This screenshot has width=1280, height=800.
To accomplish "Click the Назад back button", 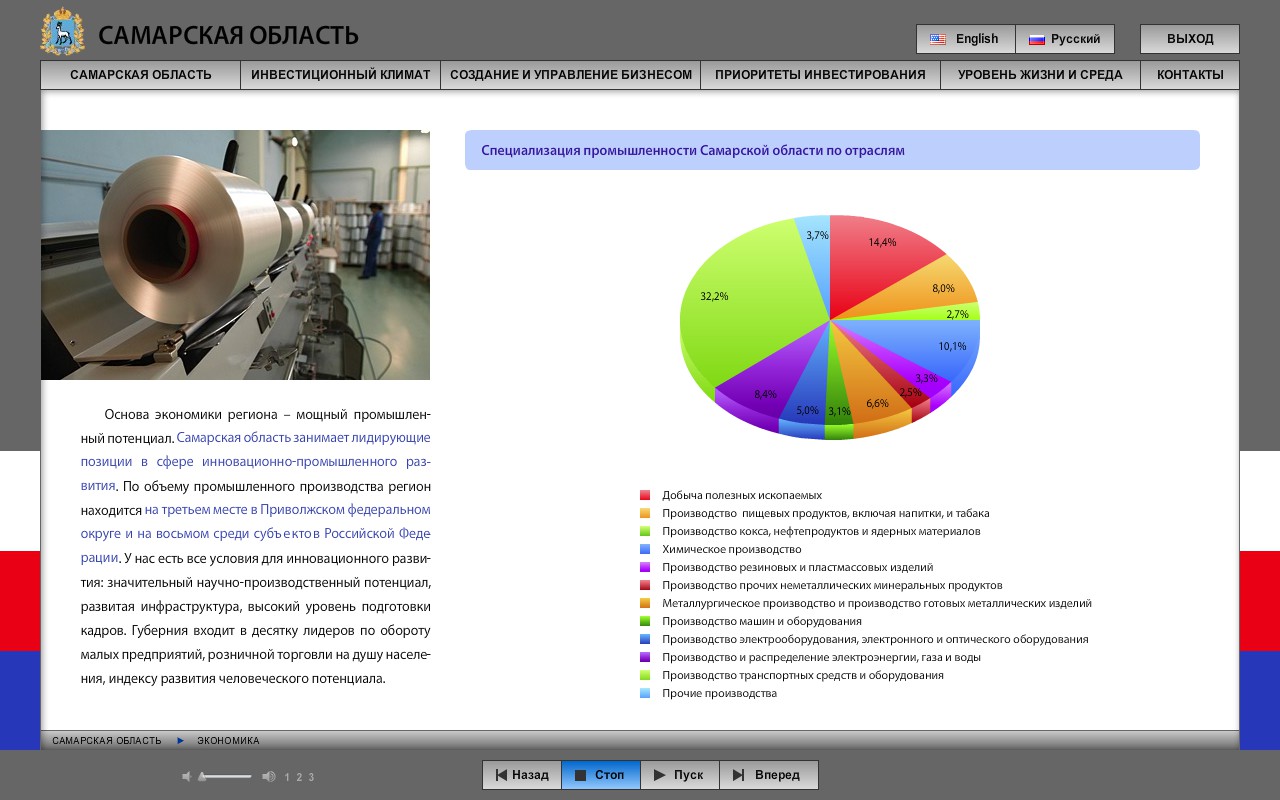I will 522,775.
